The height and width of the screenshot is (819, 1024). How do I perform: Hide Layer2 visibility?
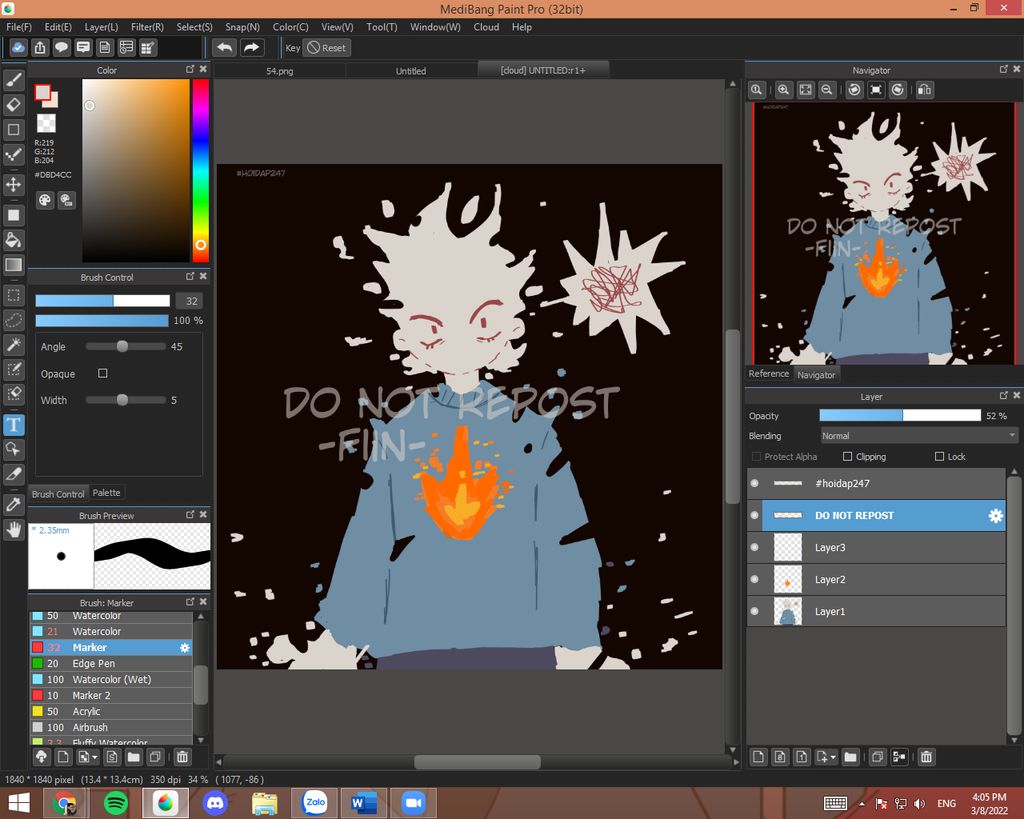[x=755, y=579]
